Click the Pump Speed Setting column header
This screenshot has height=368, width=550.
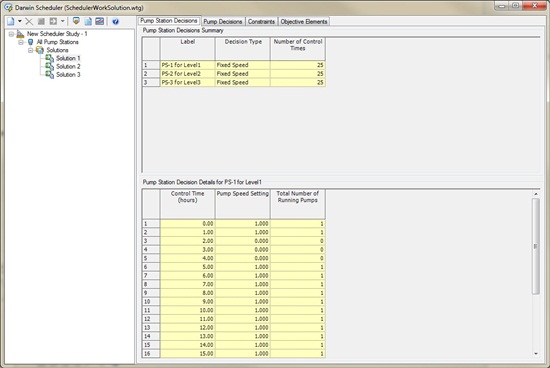pos(243,204)
